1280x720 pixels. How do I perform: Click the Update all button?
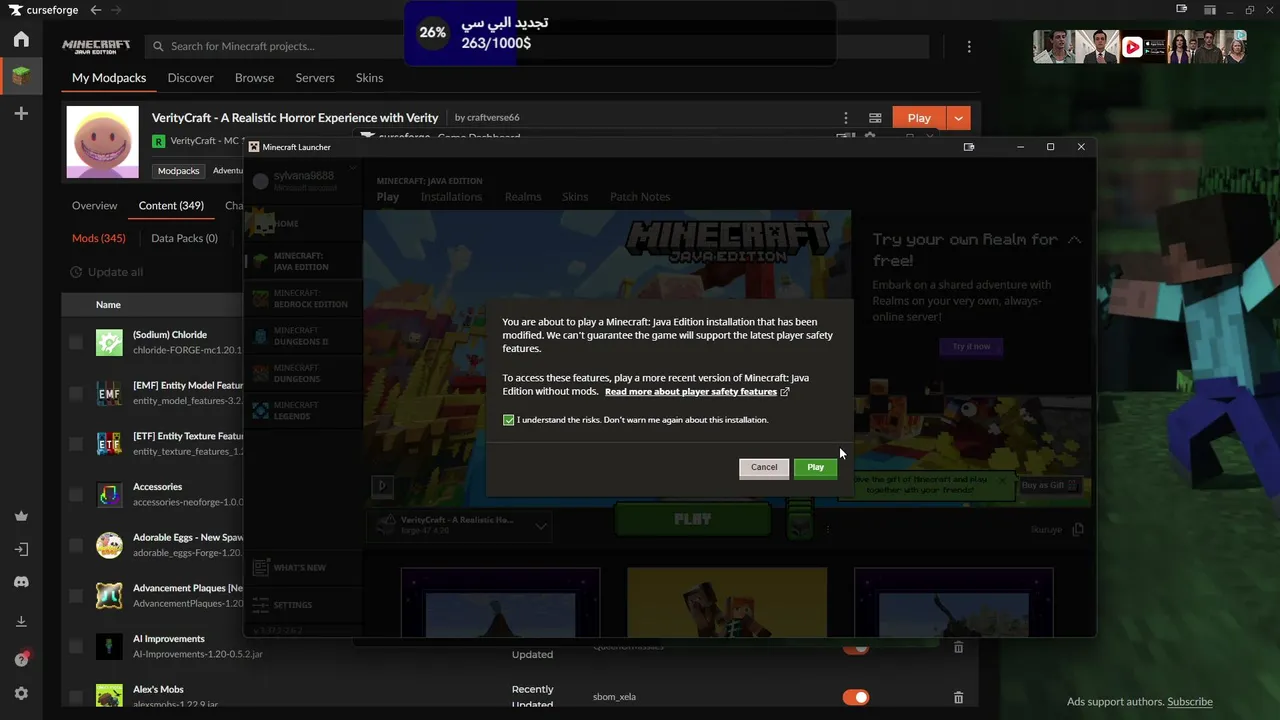(x=107, y=272)
